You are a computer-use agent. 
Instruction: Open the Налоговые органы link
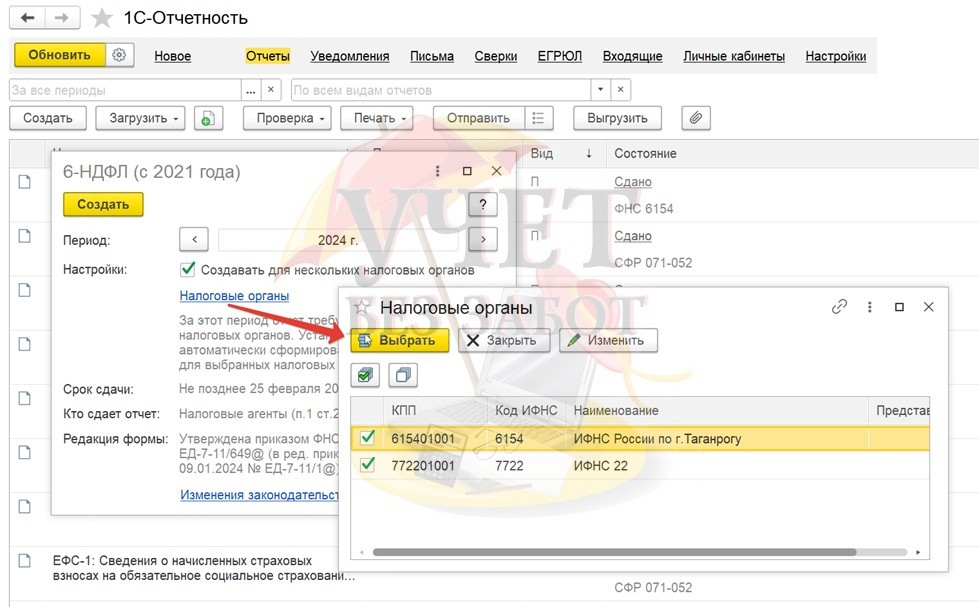pyautogui.click(x=234, y=295)
